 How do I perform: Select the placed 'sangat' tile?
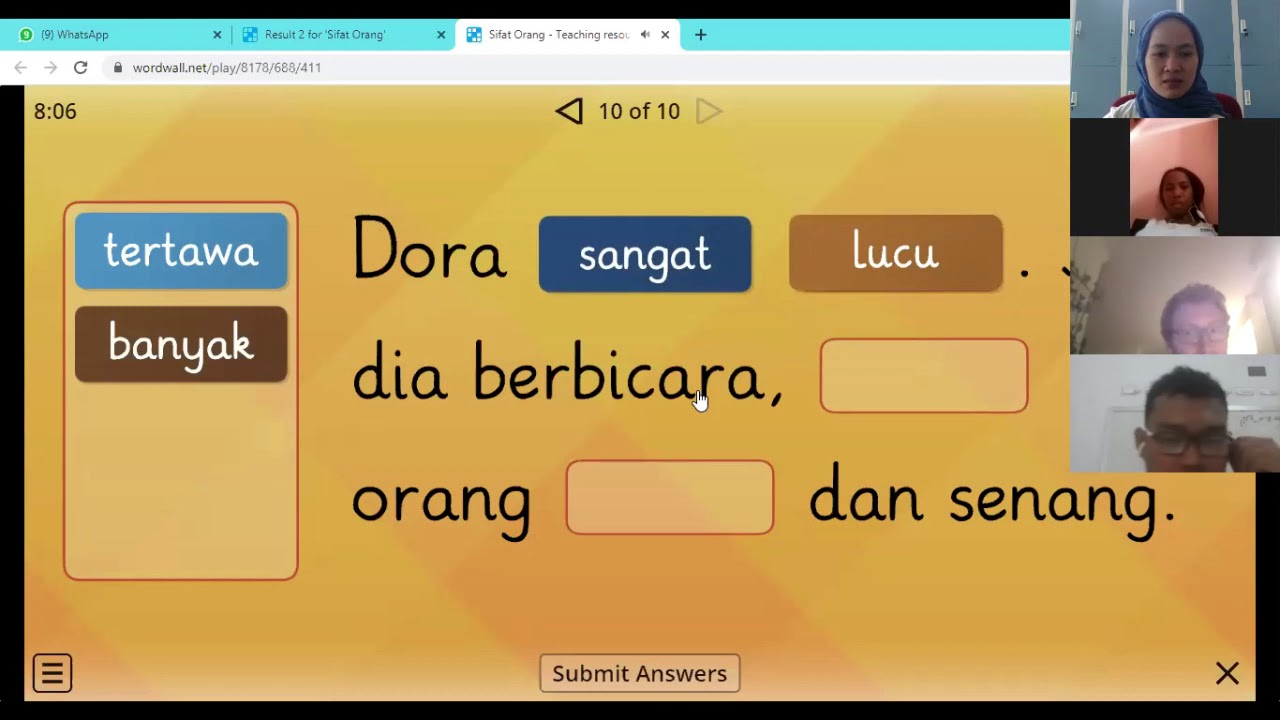[x=645, y=254]
